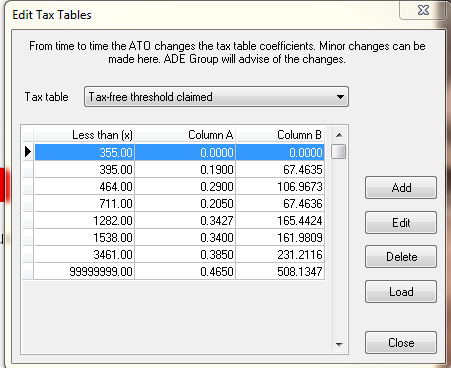This screenshot has height=368, width=451.
Task: Select the 395.00 threshold cell
Action: [84, 169]
